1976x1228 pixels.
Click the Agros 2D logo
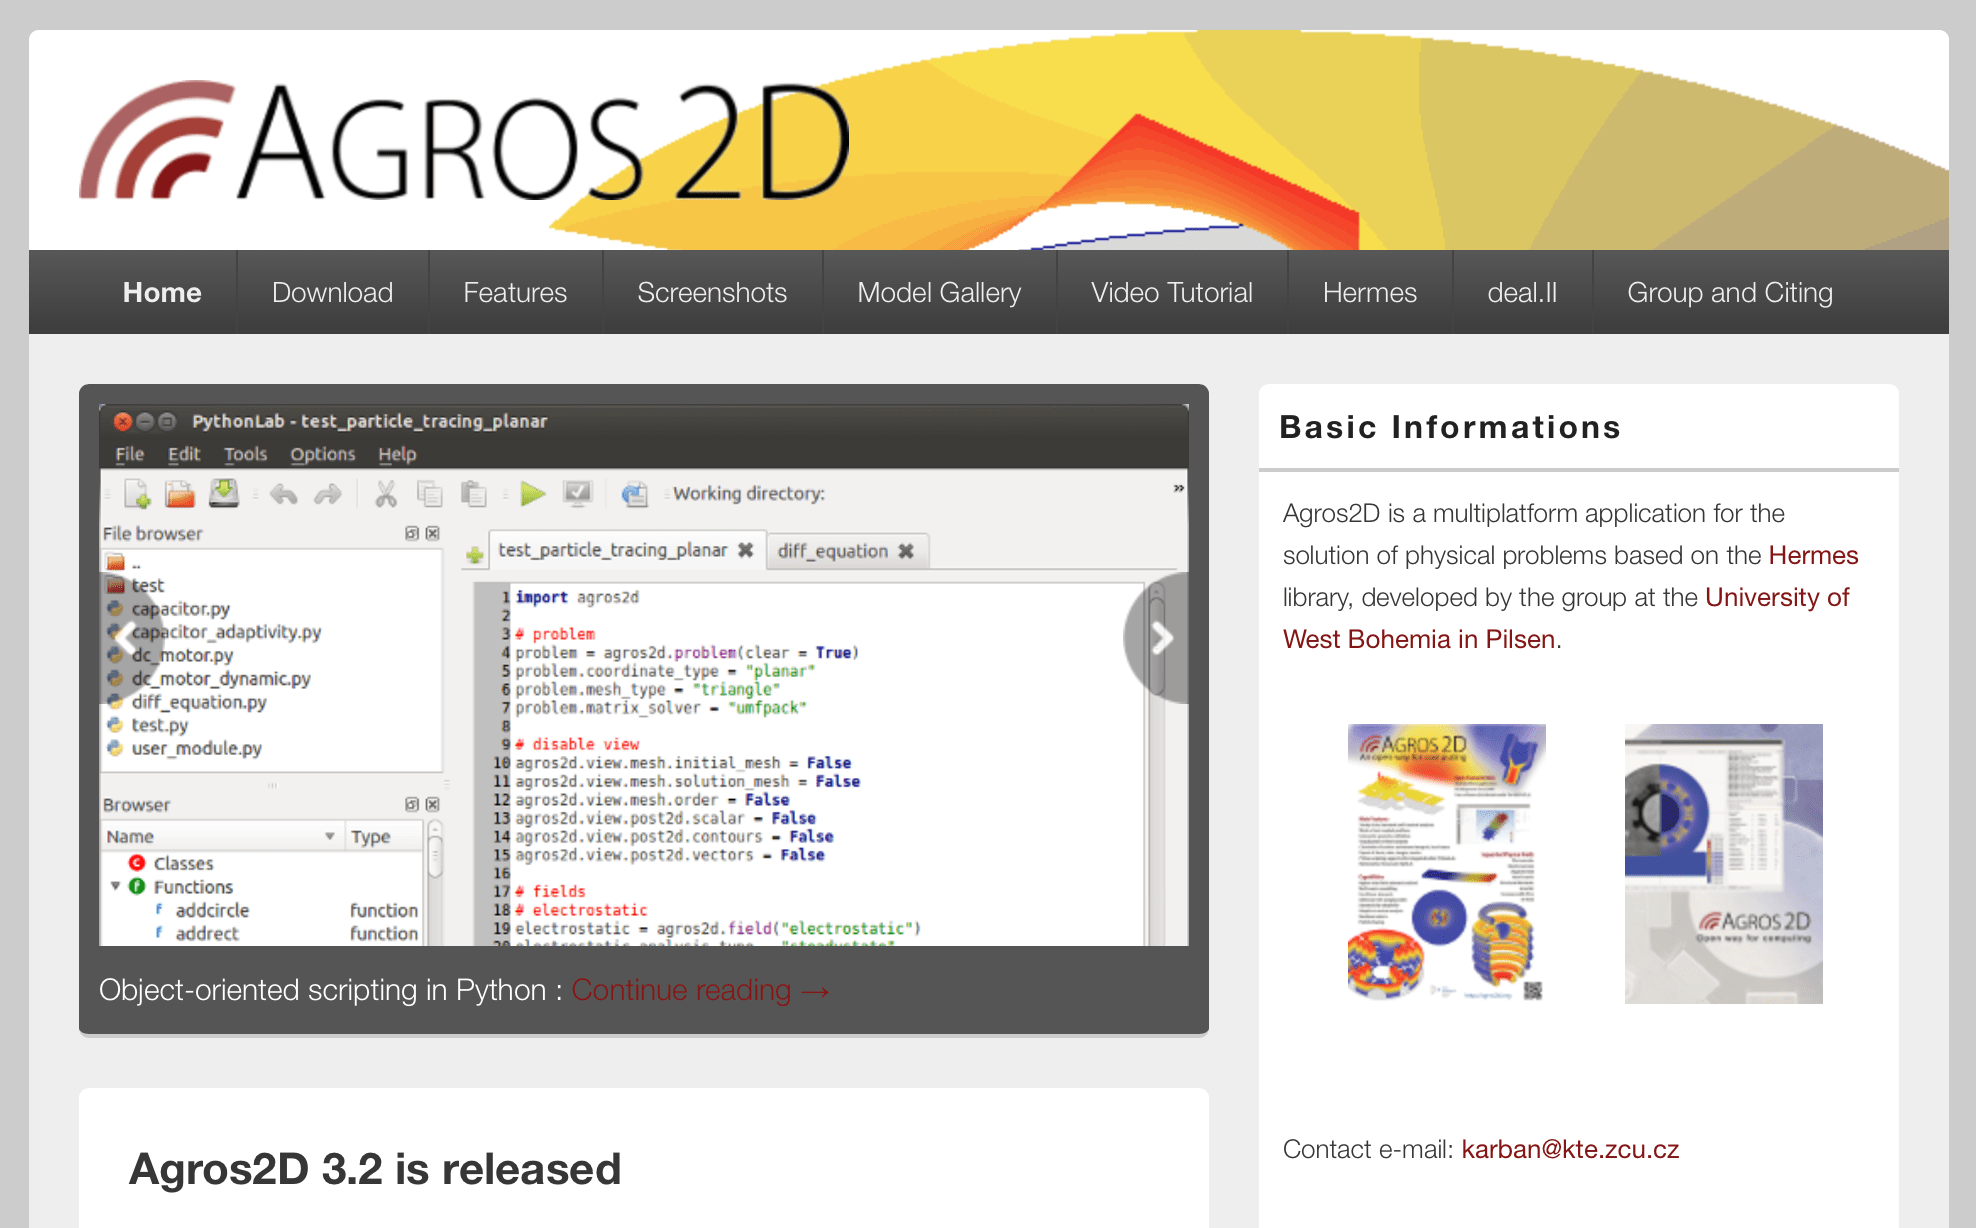[x=466, y=142]
